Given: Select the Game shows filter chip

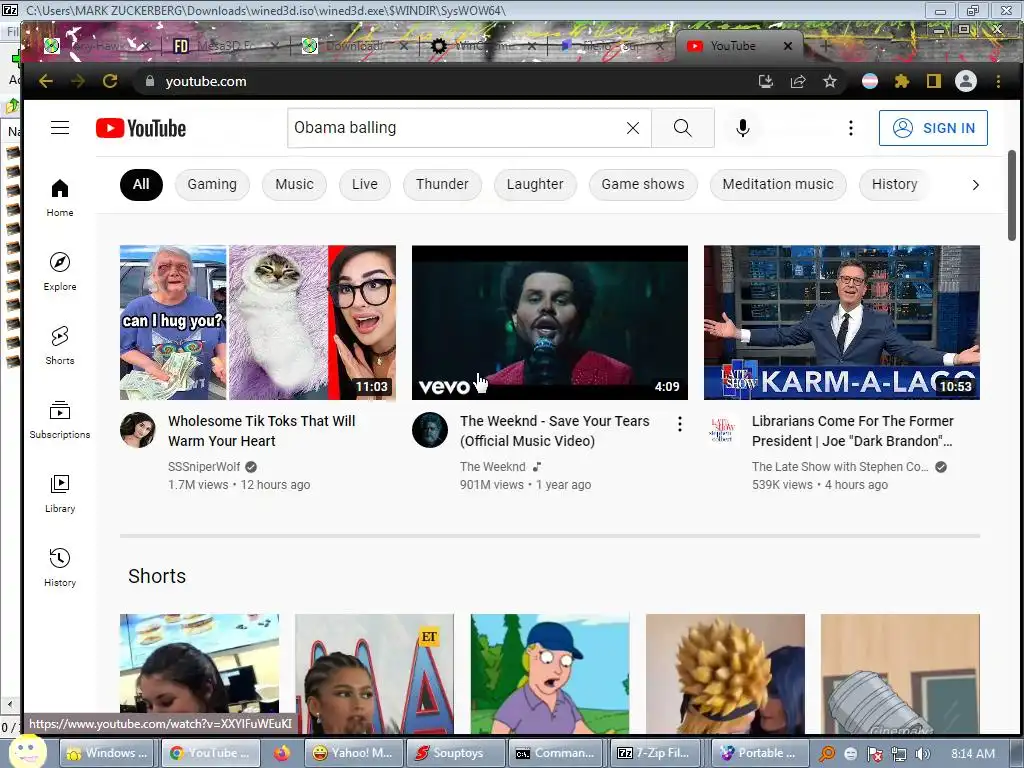Looking at the screenshot, I should point(643,184).
